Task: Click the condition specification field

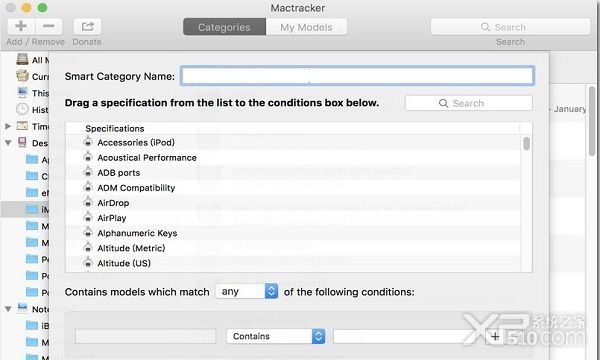Action: [145, 336]
